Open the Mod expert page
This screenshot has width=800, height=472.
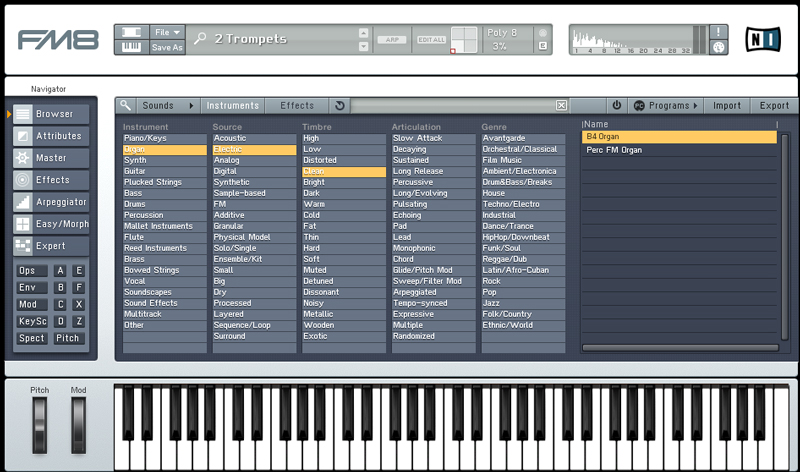pos(32,305)
